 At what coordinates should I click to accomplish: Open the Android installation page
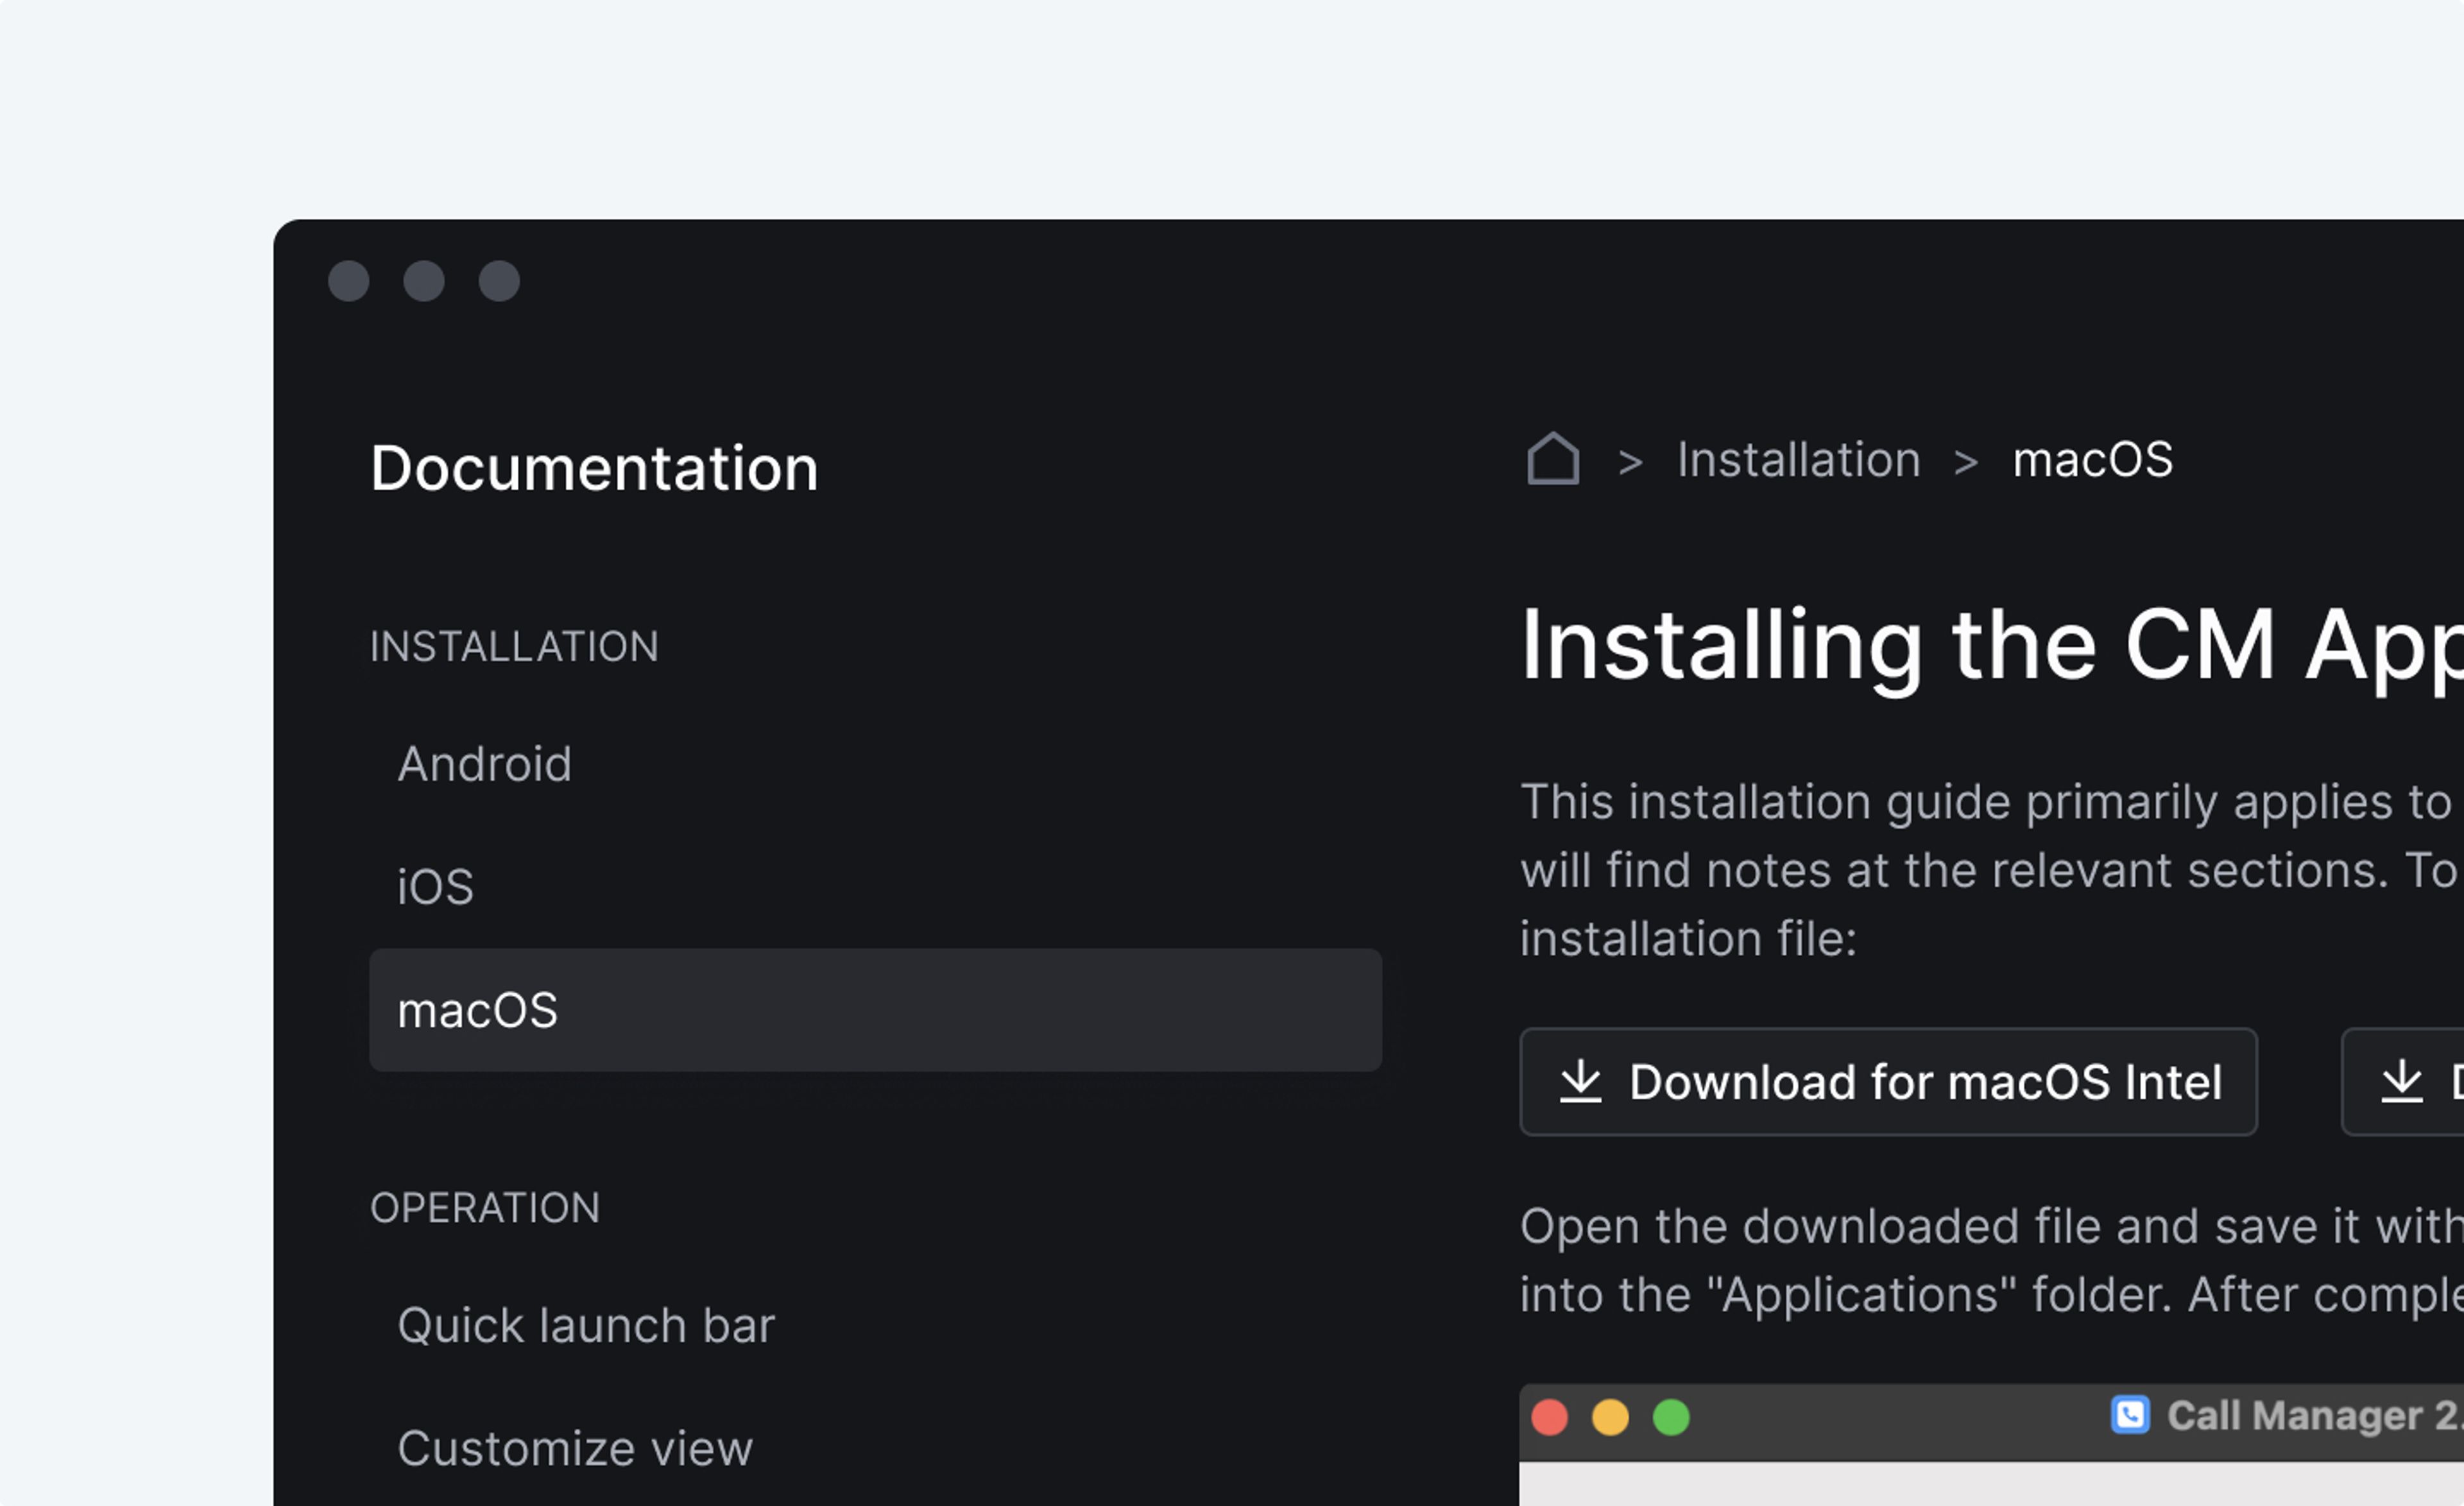click(485, 765)
